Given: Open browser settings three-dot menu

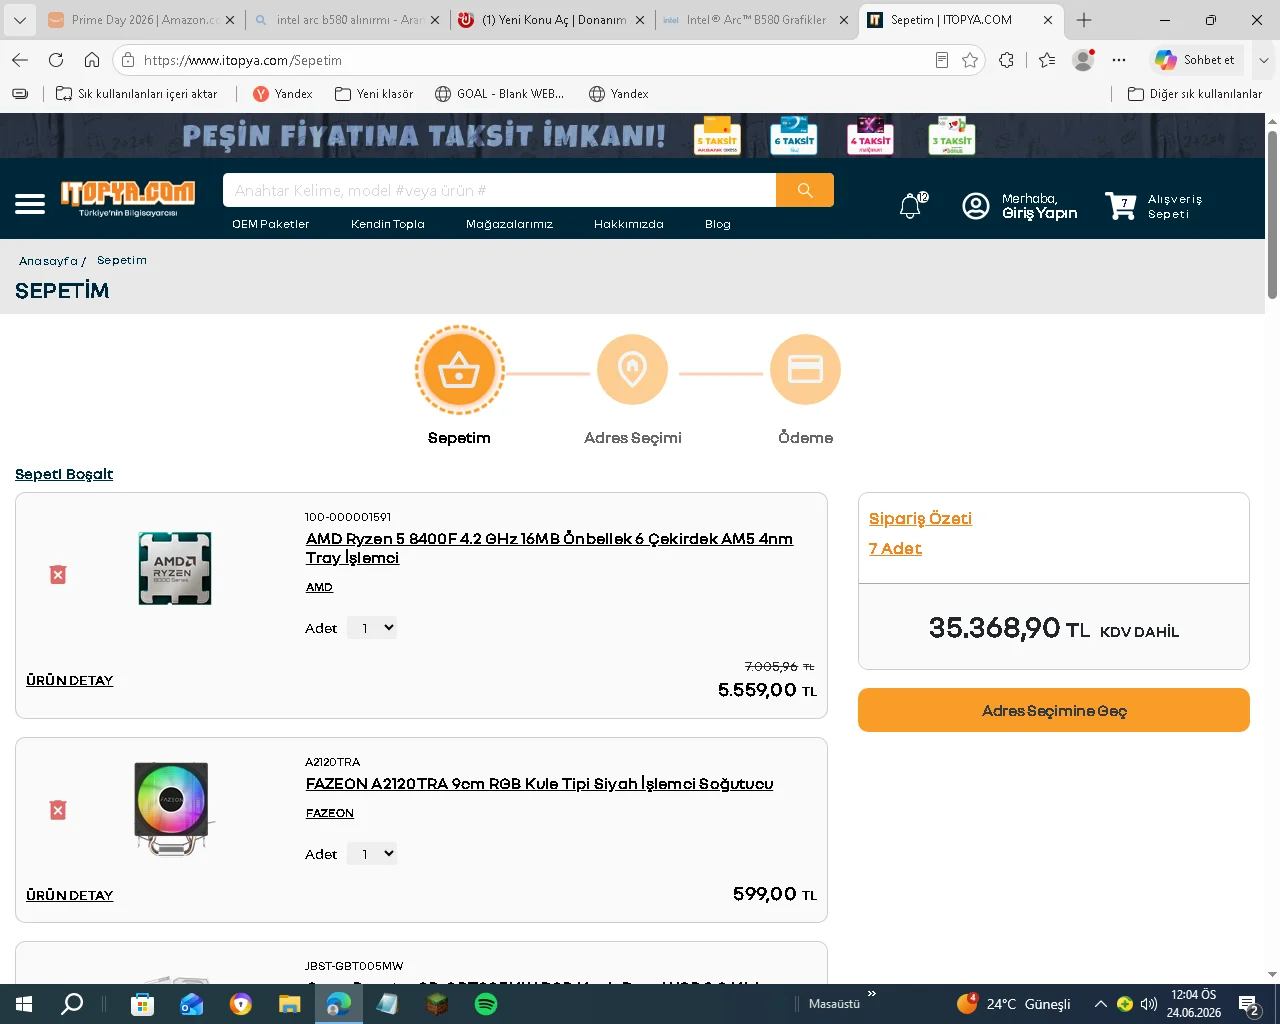Looking at the screenshot, I should (x=1119, y=60).
